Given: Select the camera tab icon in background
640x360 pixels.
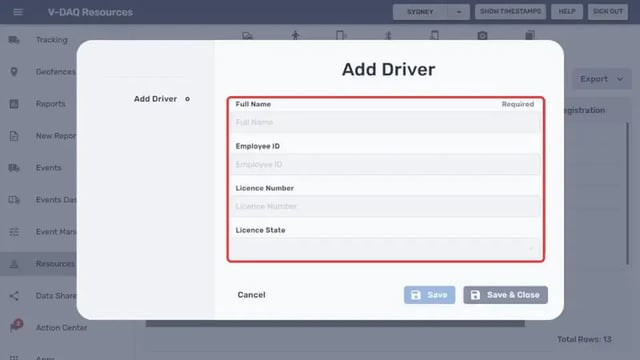Looking at the screenshot, I should point(482,36).
